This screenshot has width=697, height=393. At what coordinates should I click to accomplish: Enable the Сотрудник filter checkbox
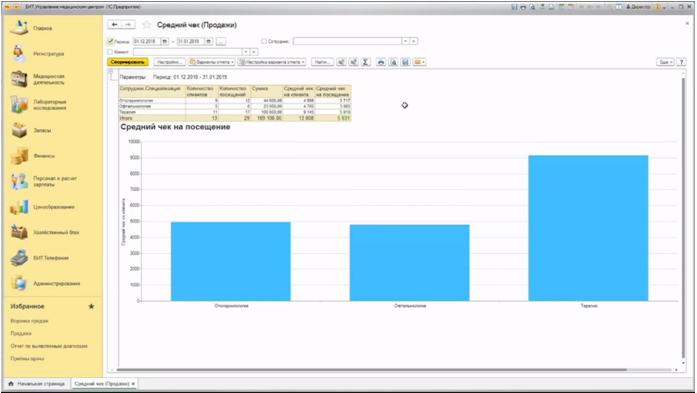tap(264, 41)
